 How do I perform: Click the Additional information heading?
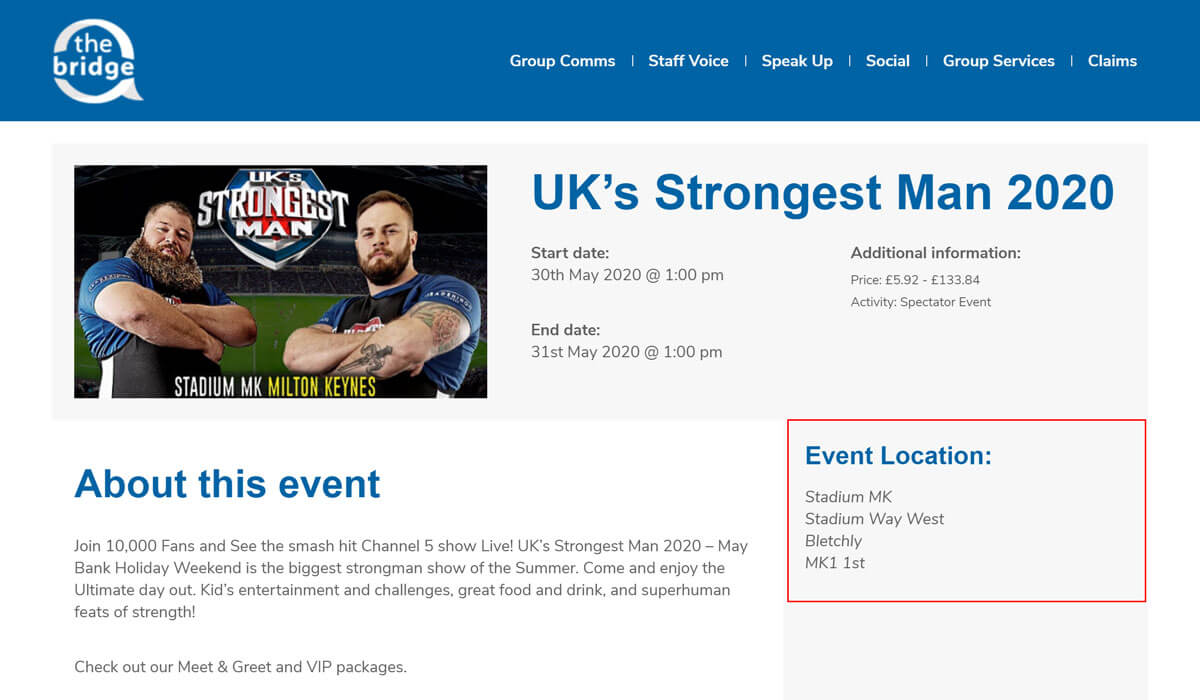(x=935, y=253)
